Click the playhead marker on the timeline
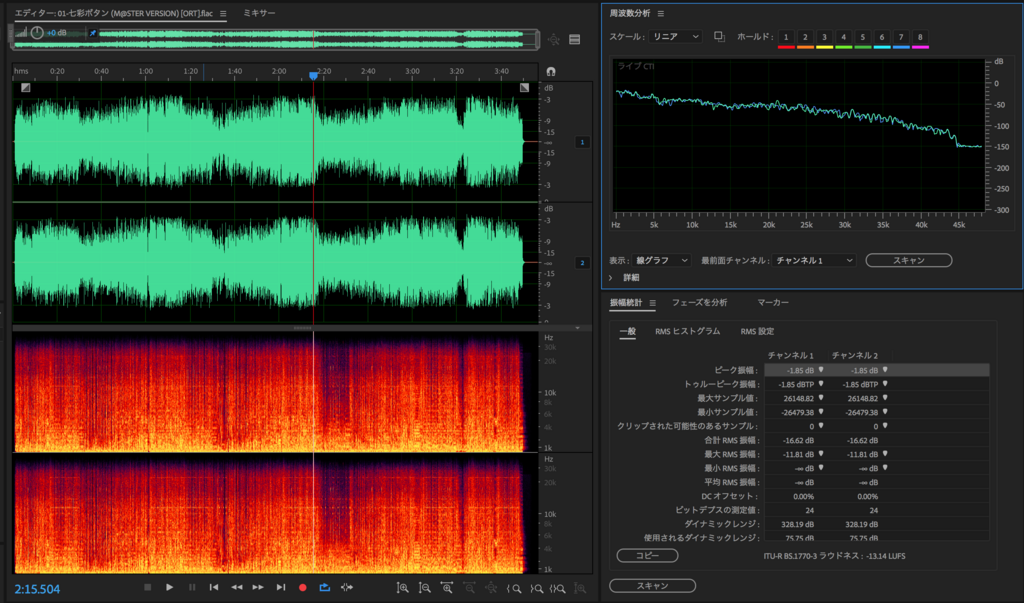 (313, 76)
